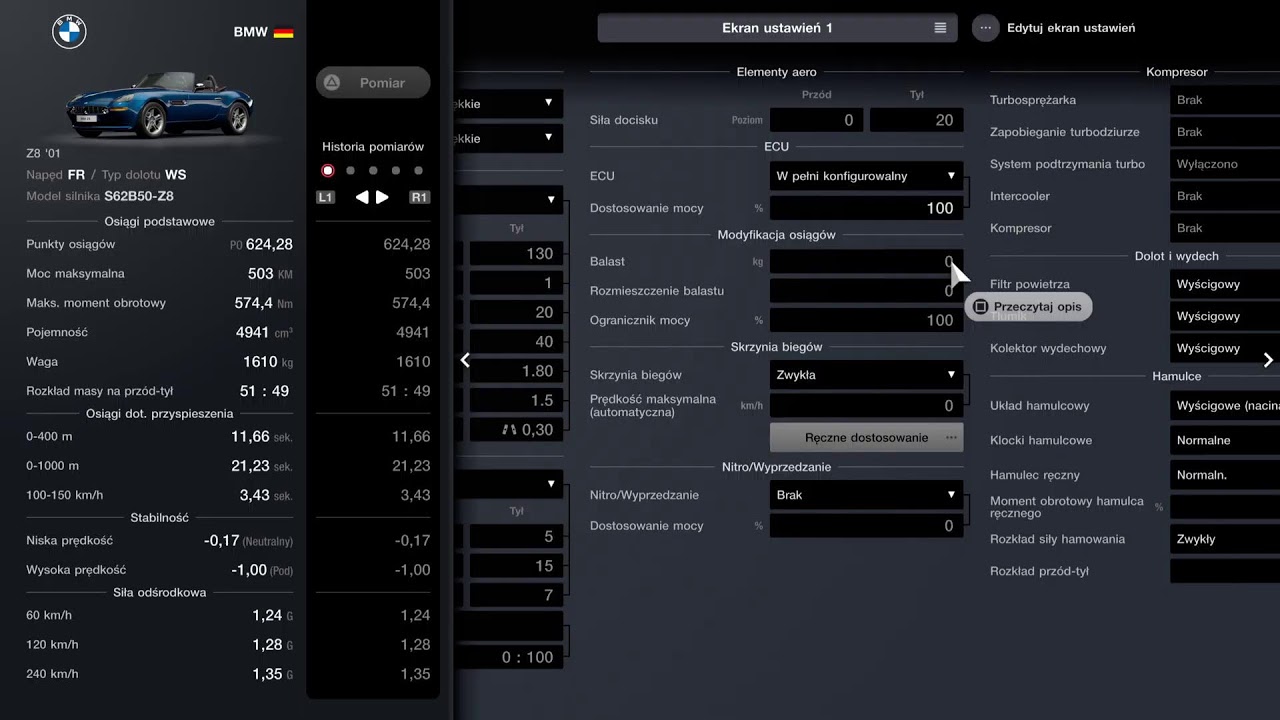Screen dimensions: 1280x720
Task: Select the Nitro Dostosowanie mocy field
Action: [866, 526]
